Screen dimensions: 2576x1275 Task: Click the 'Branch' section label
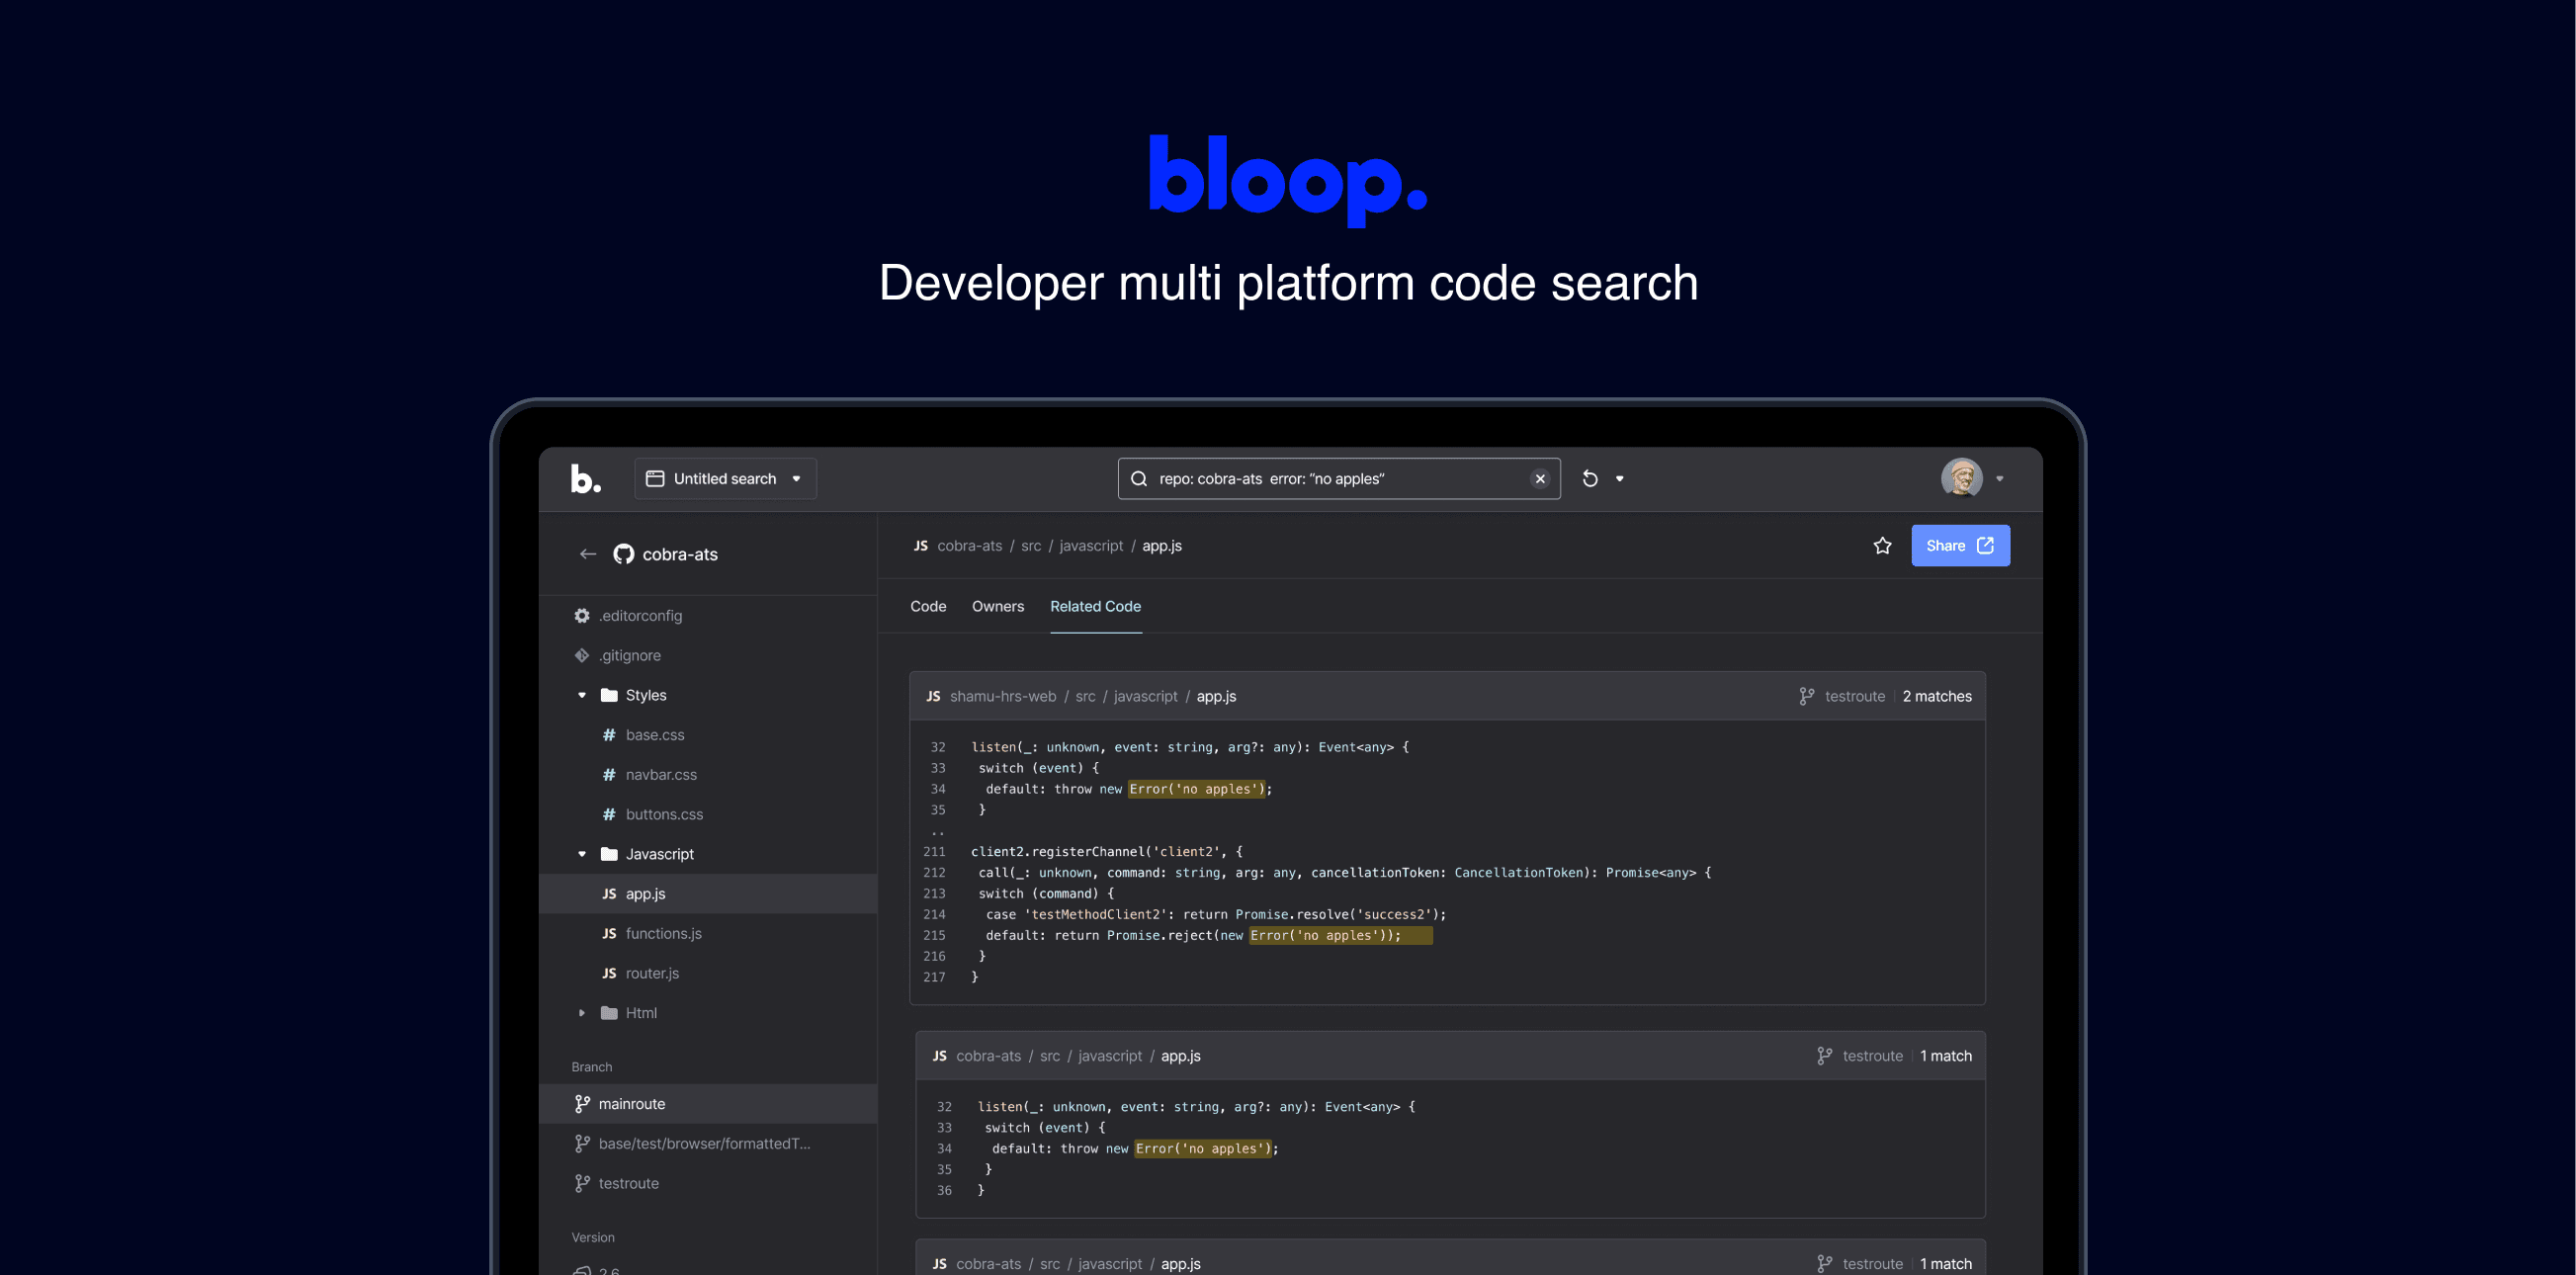[x=591, y=1067]
